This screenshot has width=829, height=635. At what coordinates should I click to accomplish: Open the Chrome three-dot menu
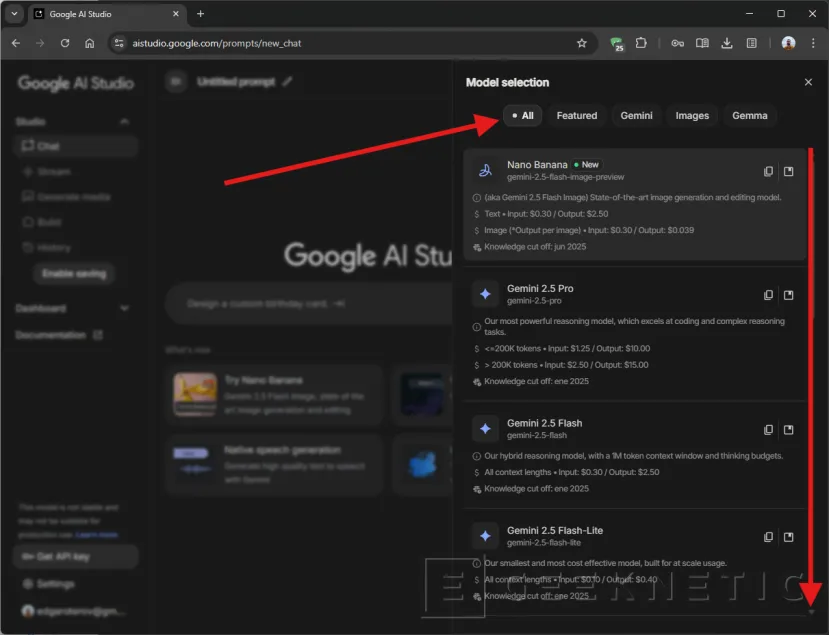pos(813,43)
